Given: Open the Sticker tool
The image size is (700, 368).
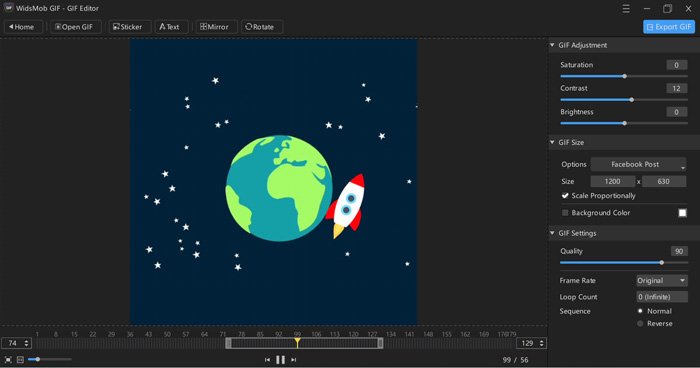Looking at the screenshot, I should click(129, 27).
